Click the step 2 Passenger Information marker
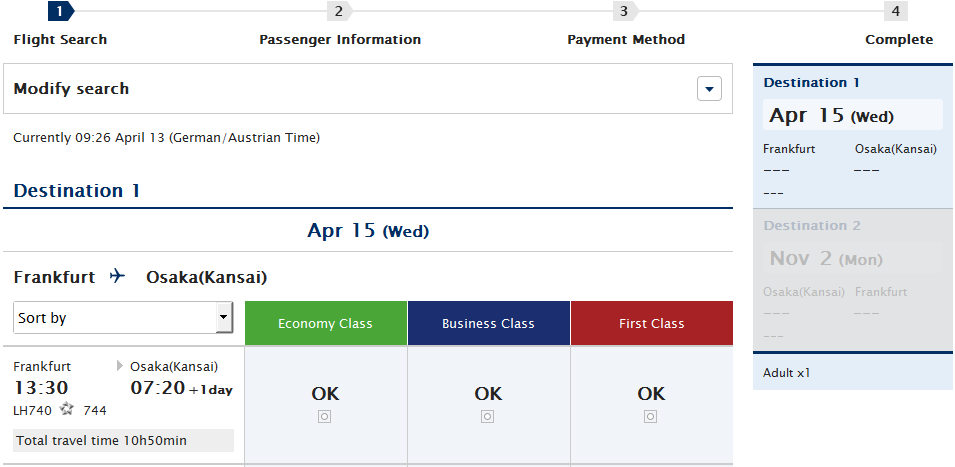 coord(339,11)
